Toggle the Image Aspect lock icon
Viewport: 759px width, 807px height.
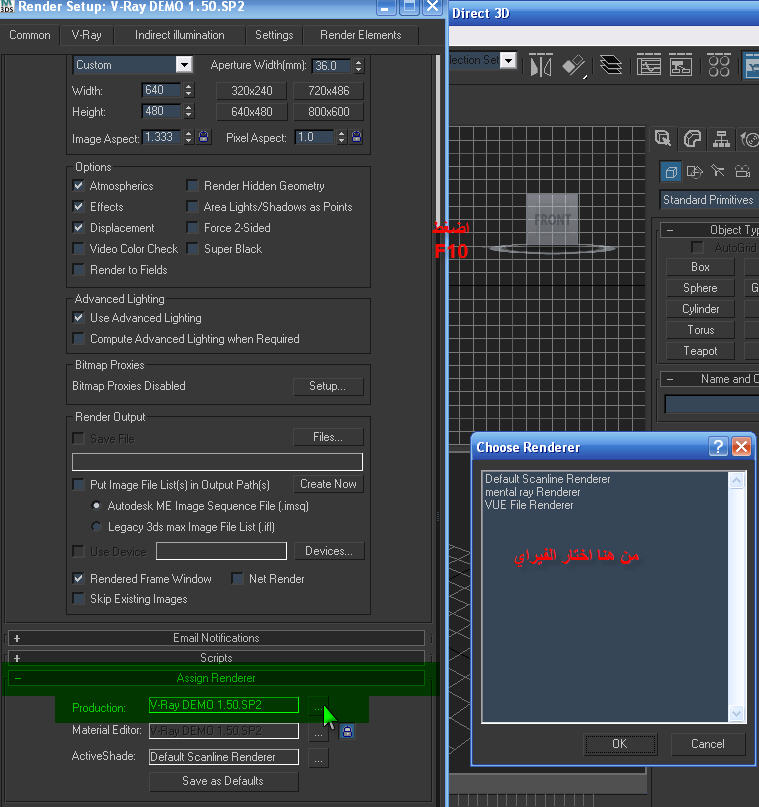pyautogui.click(x=204, y=137)
